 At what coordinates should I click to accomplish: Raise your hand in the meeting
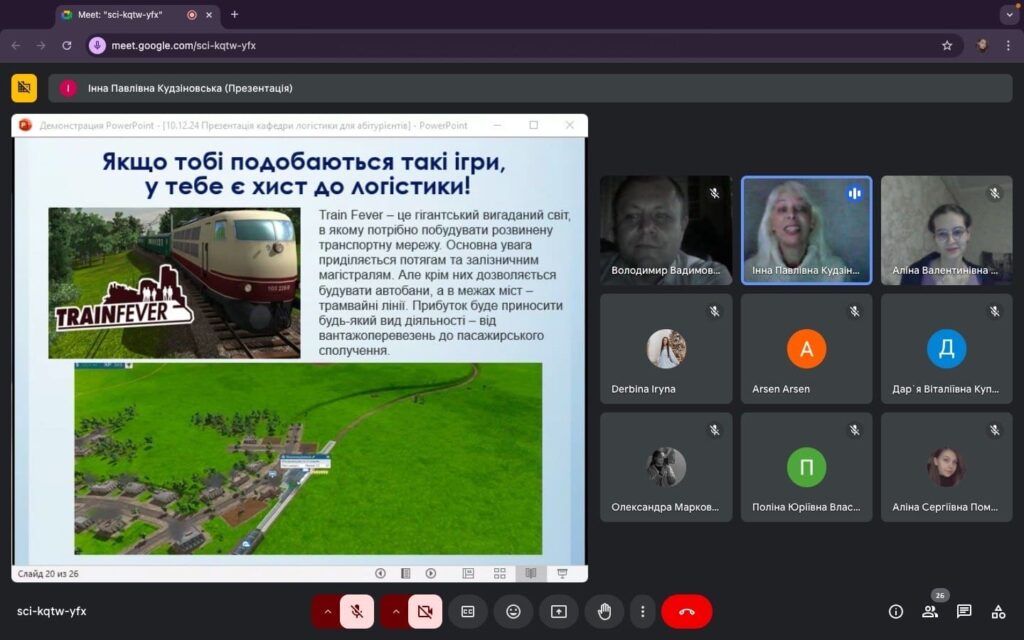point(605,612)
